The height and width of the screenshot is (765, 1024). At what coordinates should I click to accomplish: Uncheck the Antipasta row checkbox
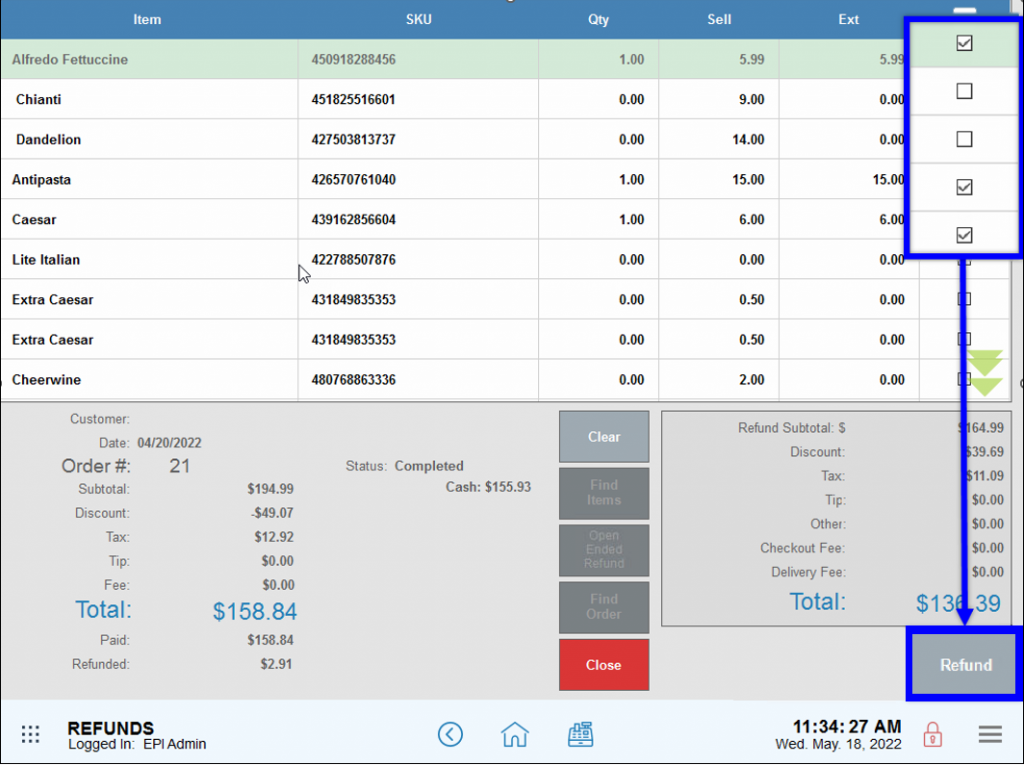[x=963, y=187]
